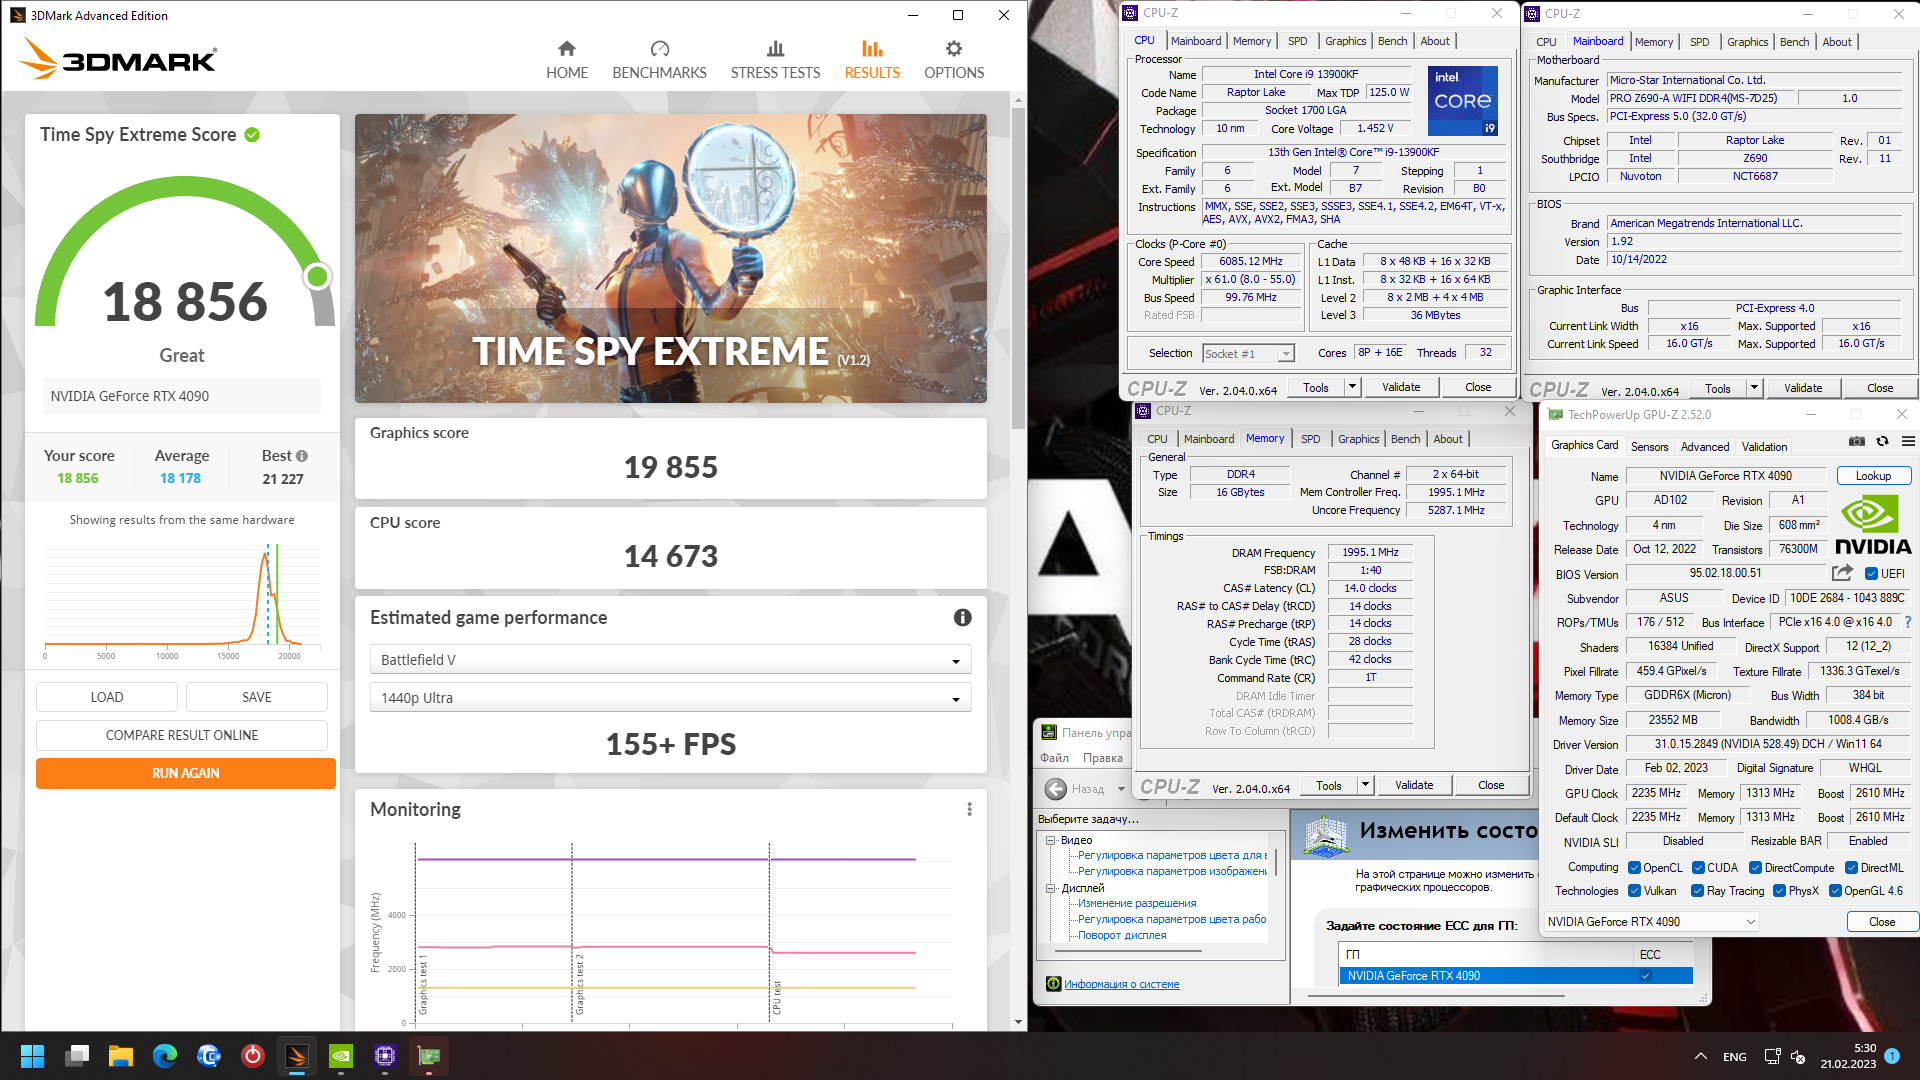
Task: Click the back arrow in NVIDIA Control Panel
Action: pyautogui.click(x=1055, y=789)
